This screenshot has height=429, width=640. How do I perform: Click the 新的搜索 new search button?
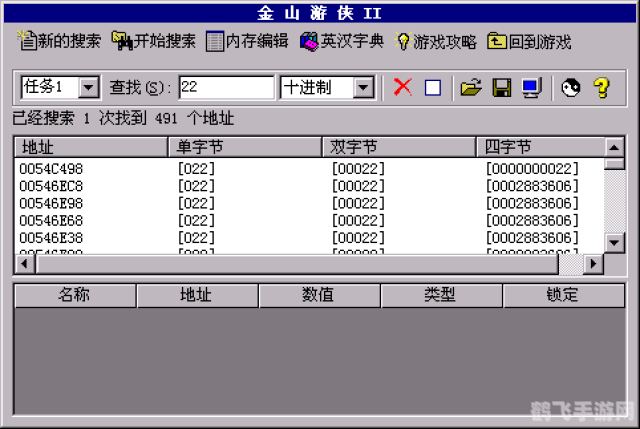(x=59, y=41)
